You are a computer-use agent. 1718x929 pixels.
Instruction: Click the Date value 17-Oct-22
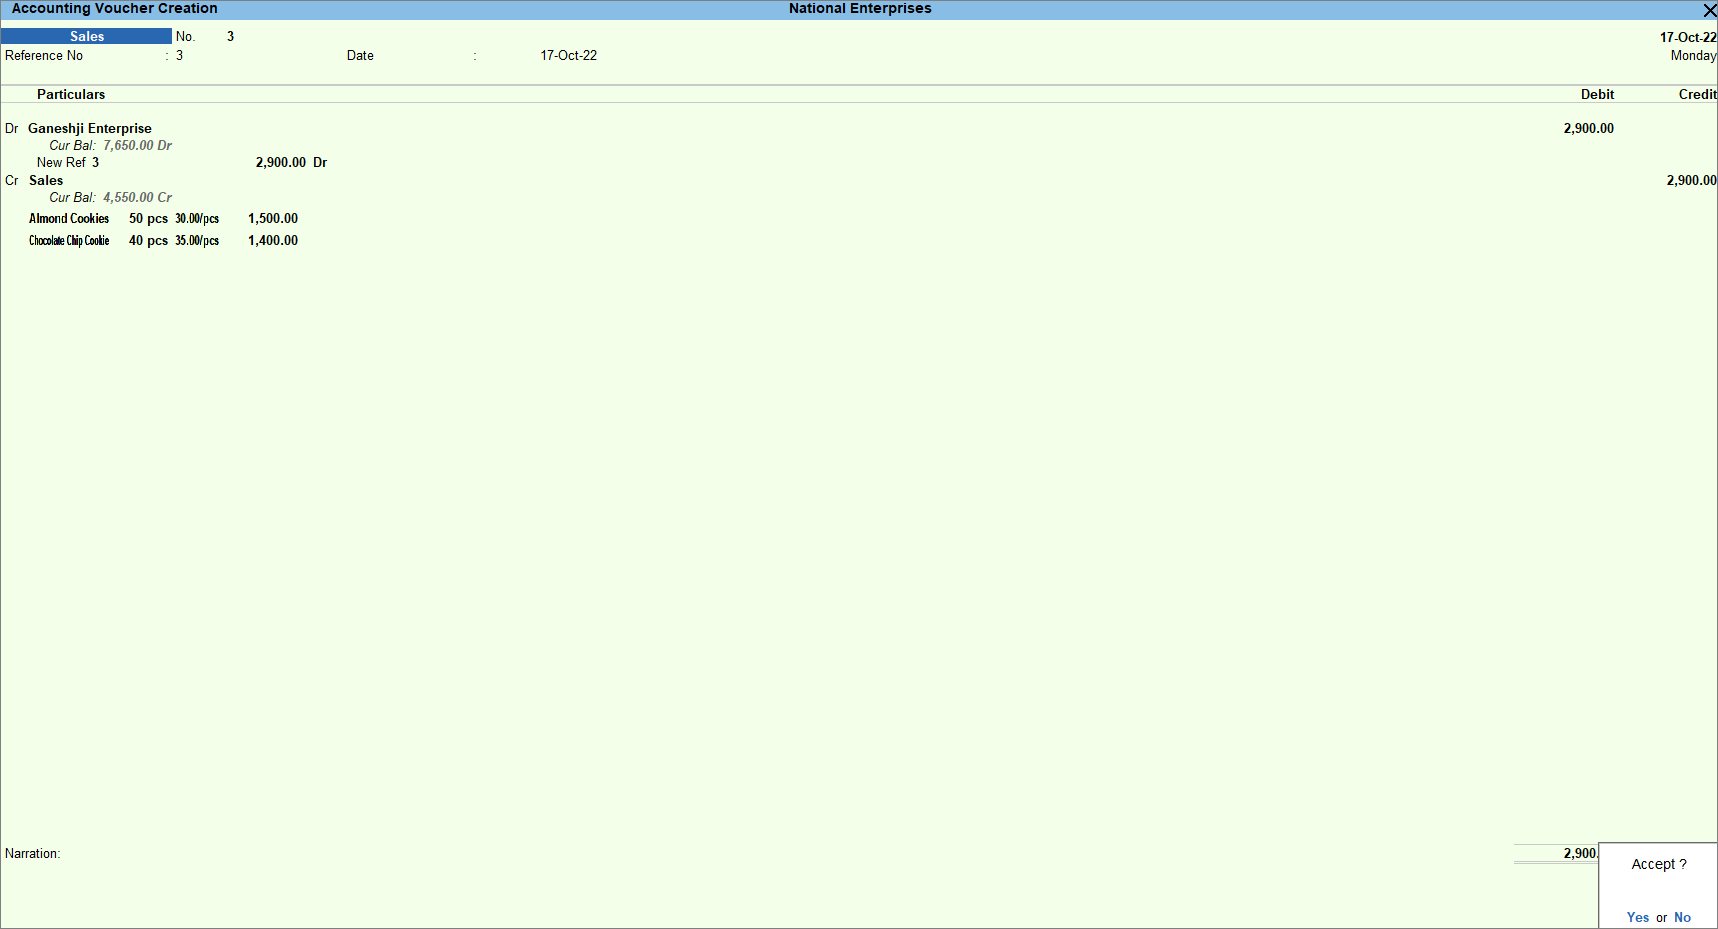pos(569,56)
